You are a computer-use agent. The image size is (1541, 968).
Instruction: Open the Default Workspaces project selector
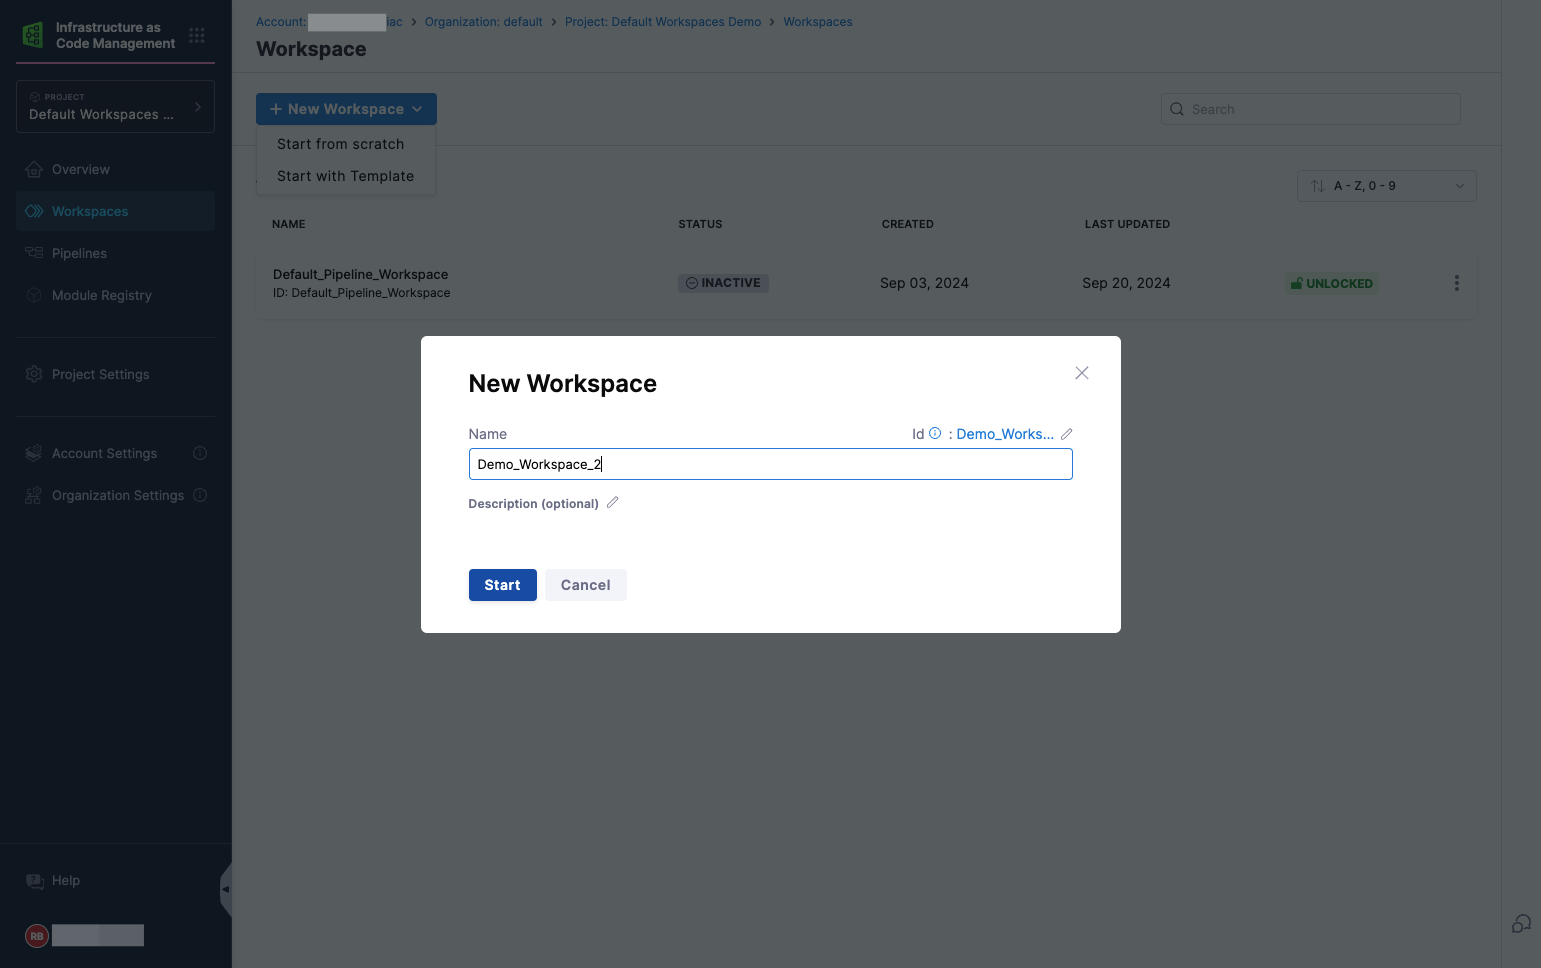pos(115,106)
